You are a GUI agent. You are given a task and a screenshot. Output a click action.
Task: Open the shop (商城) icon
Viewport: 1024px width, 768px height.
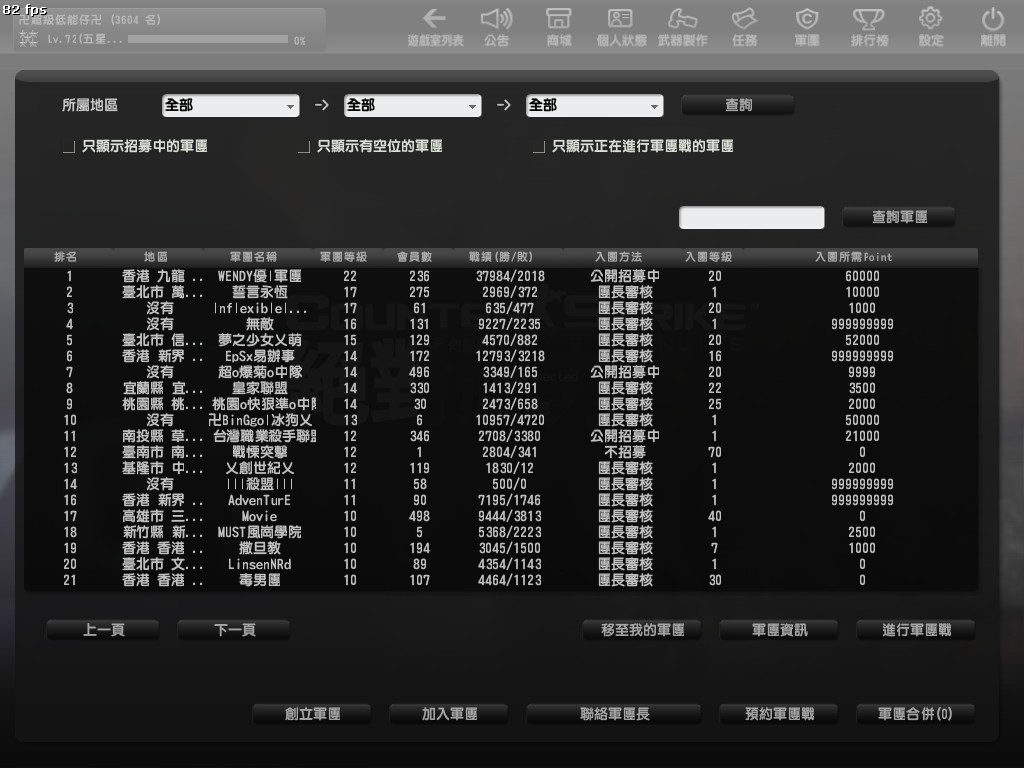click(558, 26)
